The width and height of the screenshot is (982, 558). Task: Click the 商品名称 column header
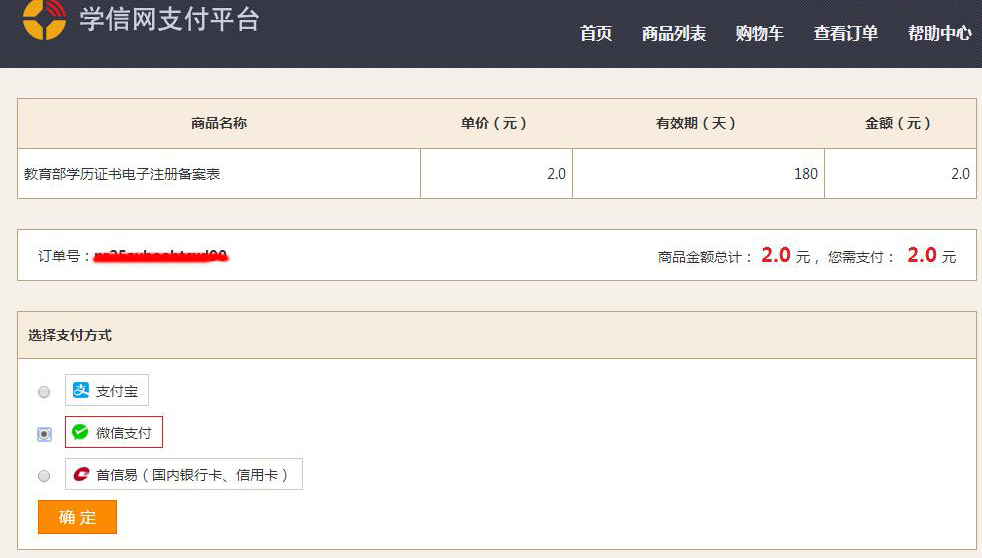click(x=219, y=123)
